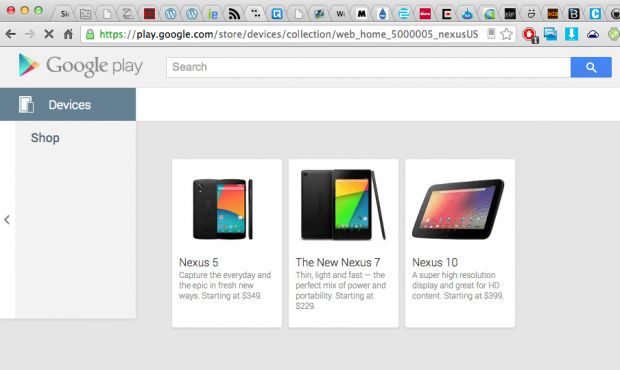Switch to the RSS feed tab
Screen dimensions: 620x370
pyautogui.click(x=234, y=14)
